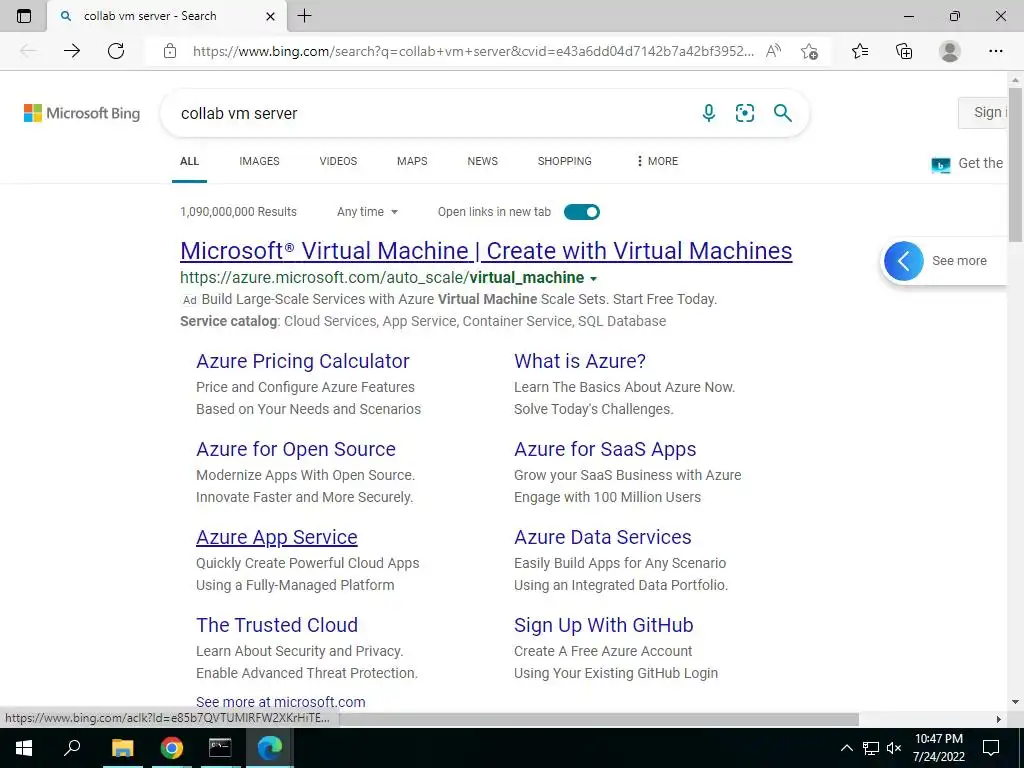Toggle Open links in new tab
Image resolution: width=1024 pixels, height=768 pixels.
coord(581,212)
